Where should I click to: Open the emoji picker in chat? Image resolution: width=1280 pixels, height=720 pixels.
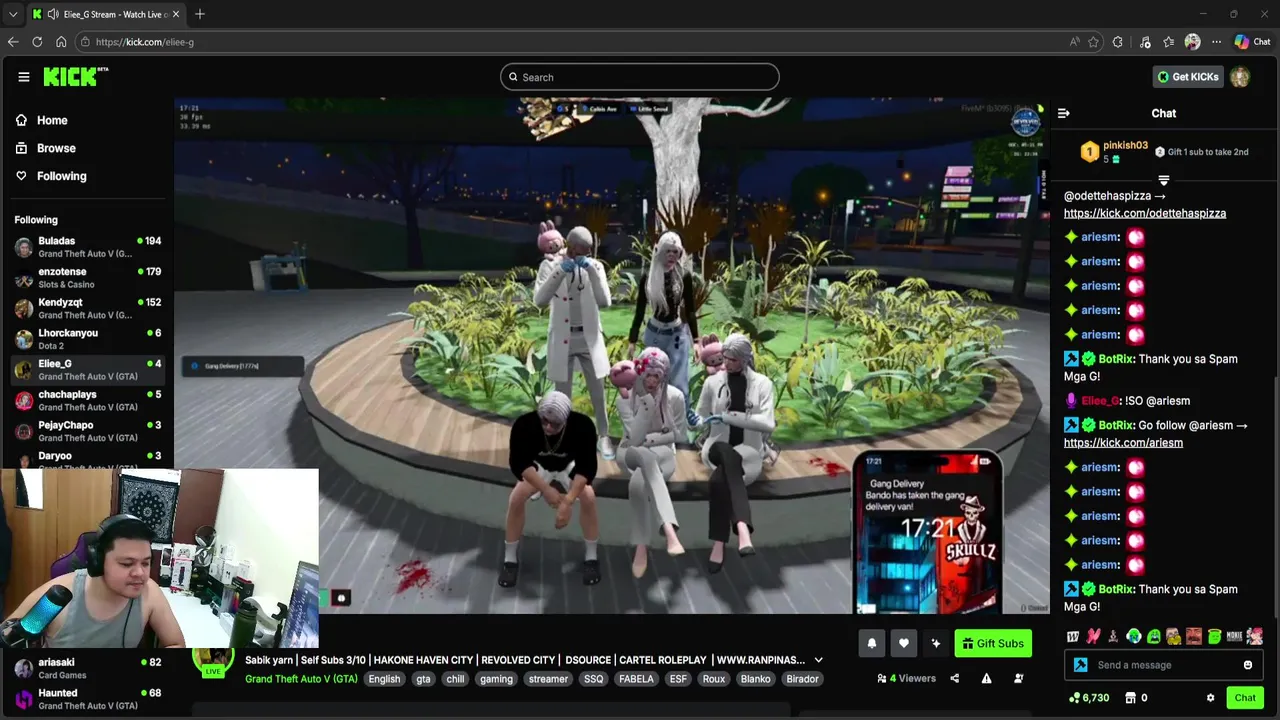point(1247,665)
